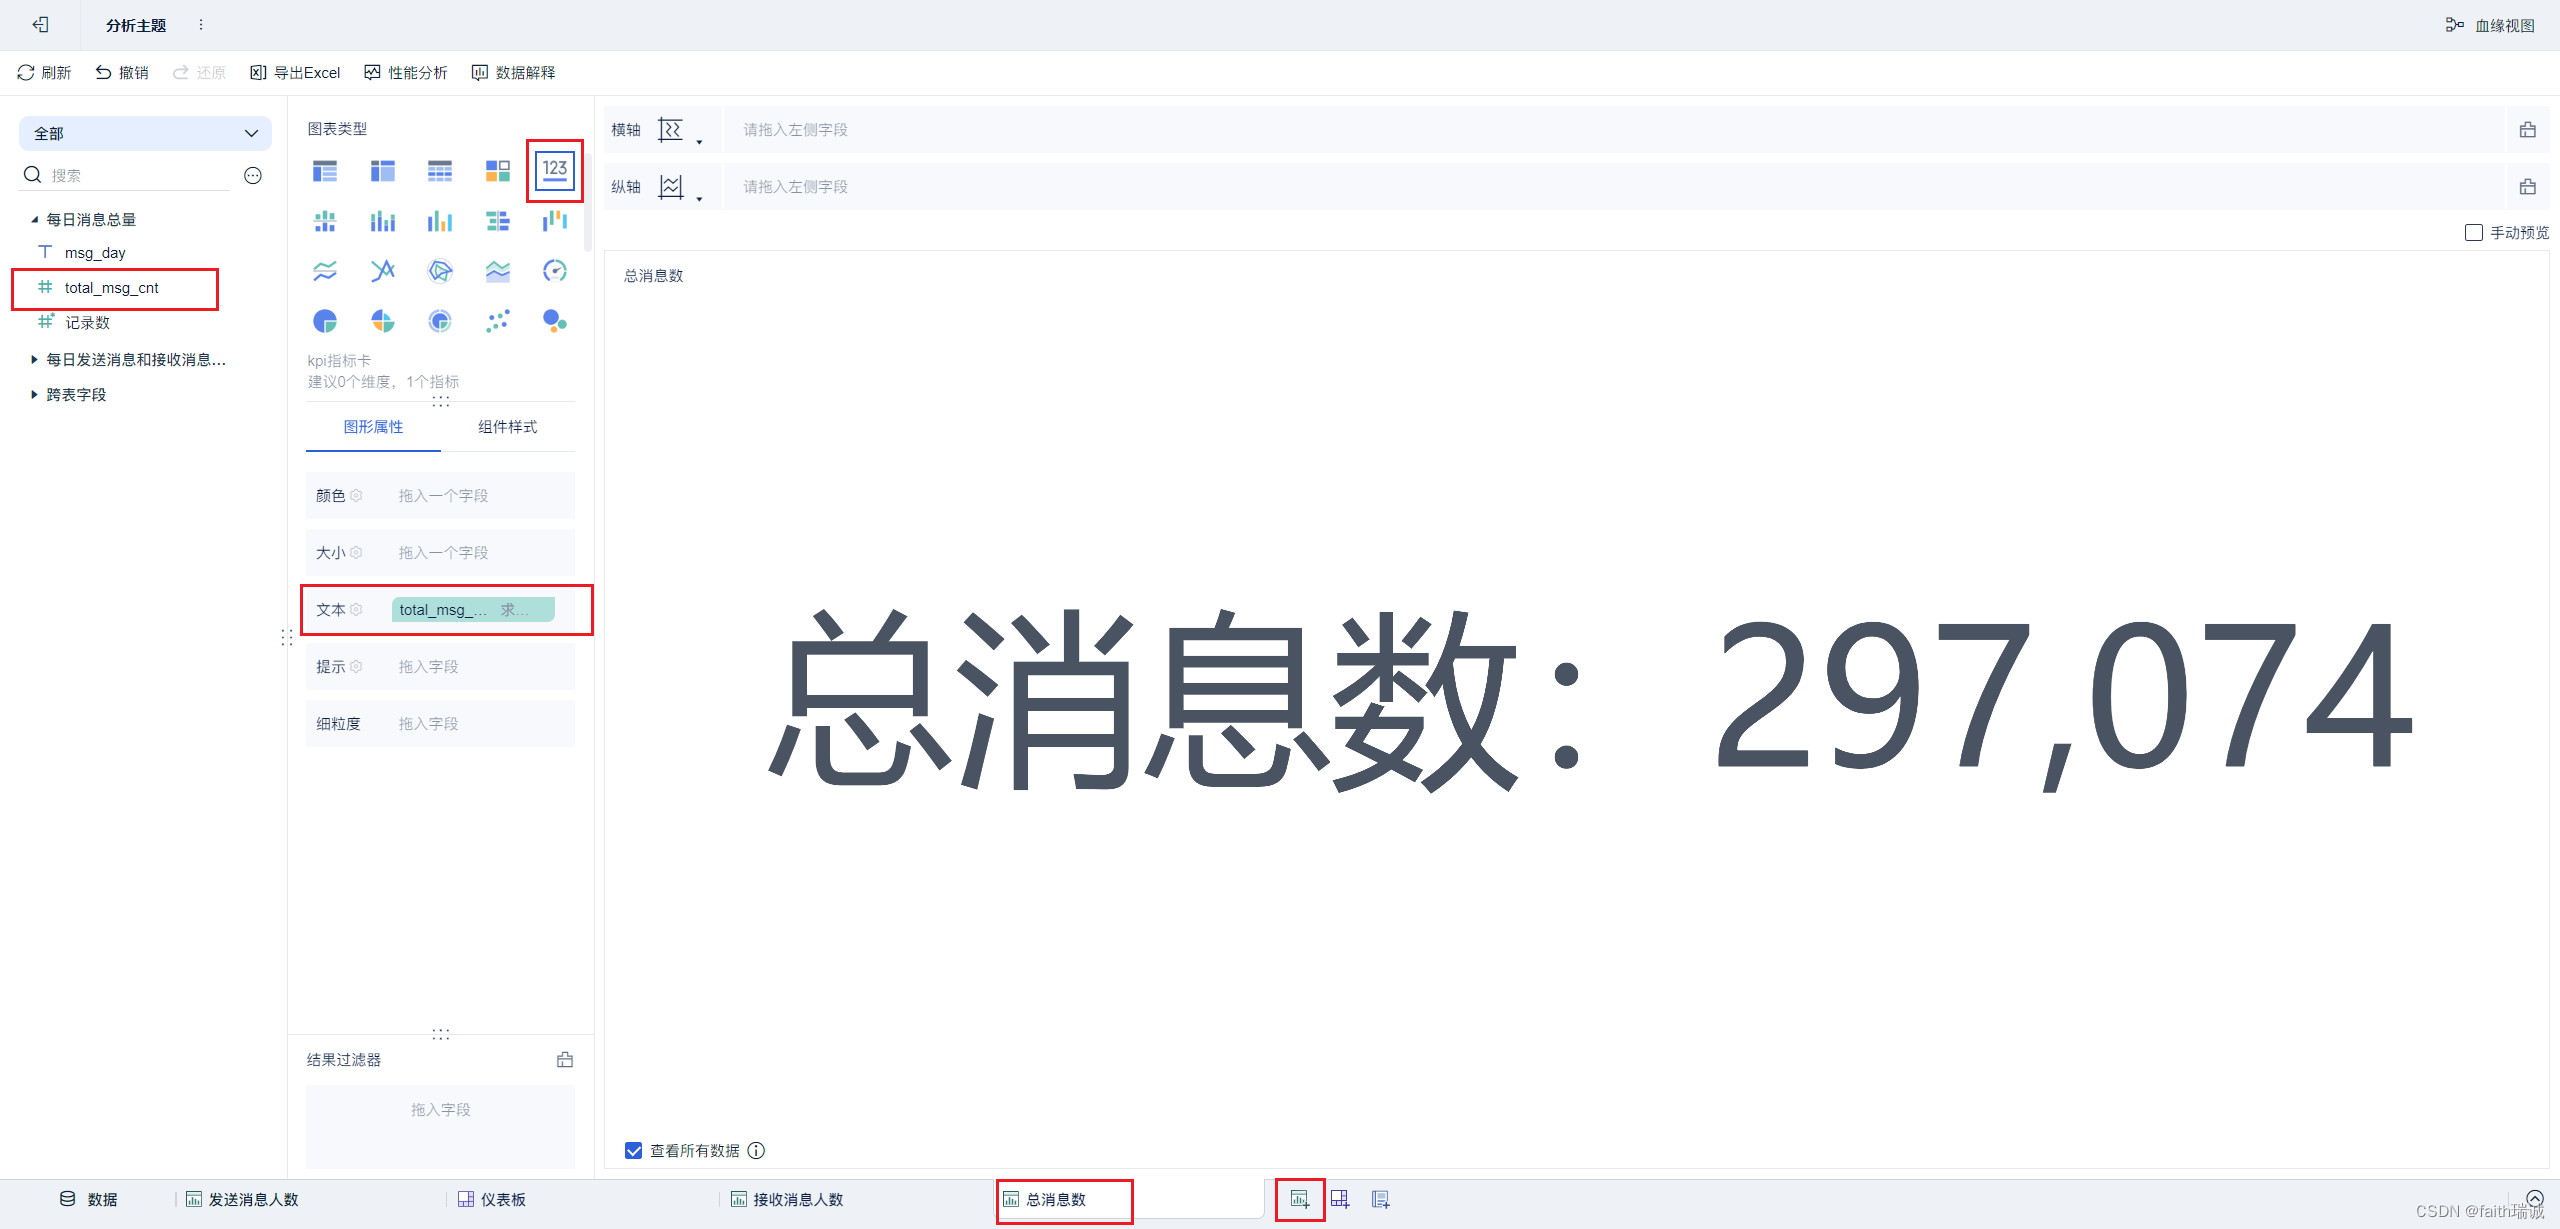2560x1229 pixels.
Task: Select the gauge dashboard chart icon
Action: [x=555, y=270]
